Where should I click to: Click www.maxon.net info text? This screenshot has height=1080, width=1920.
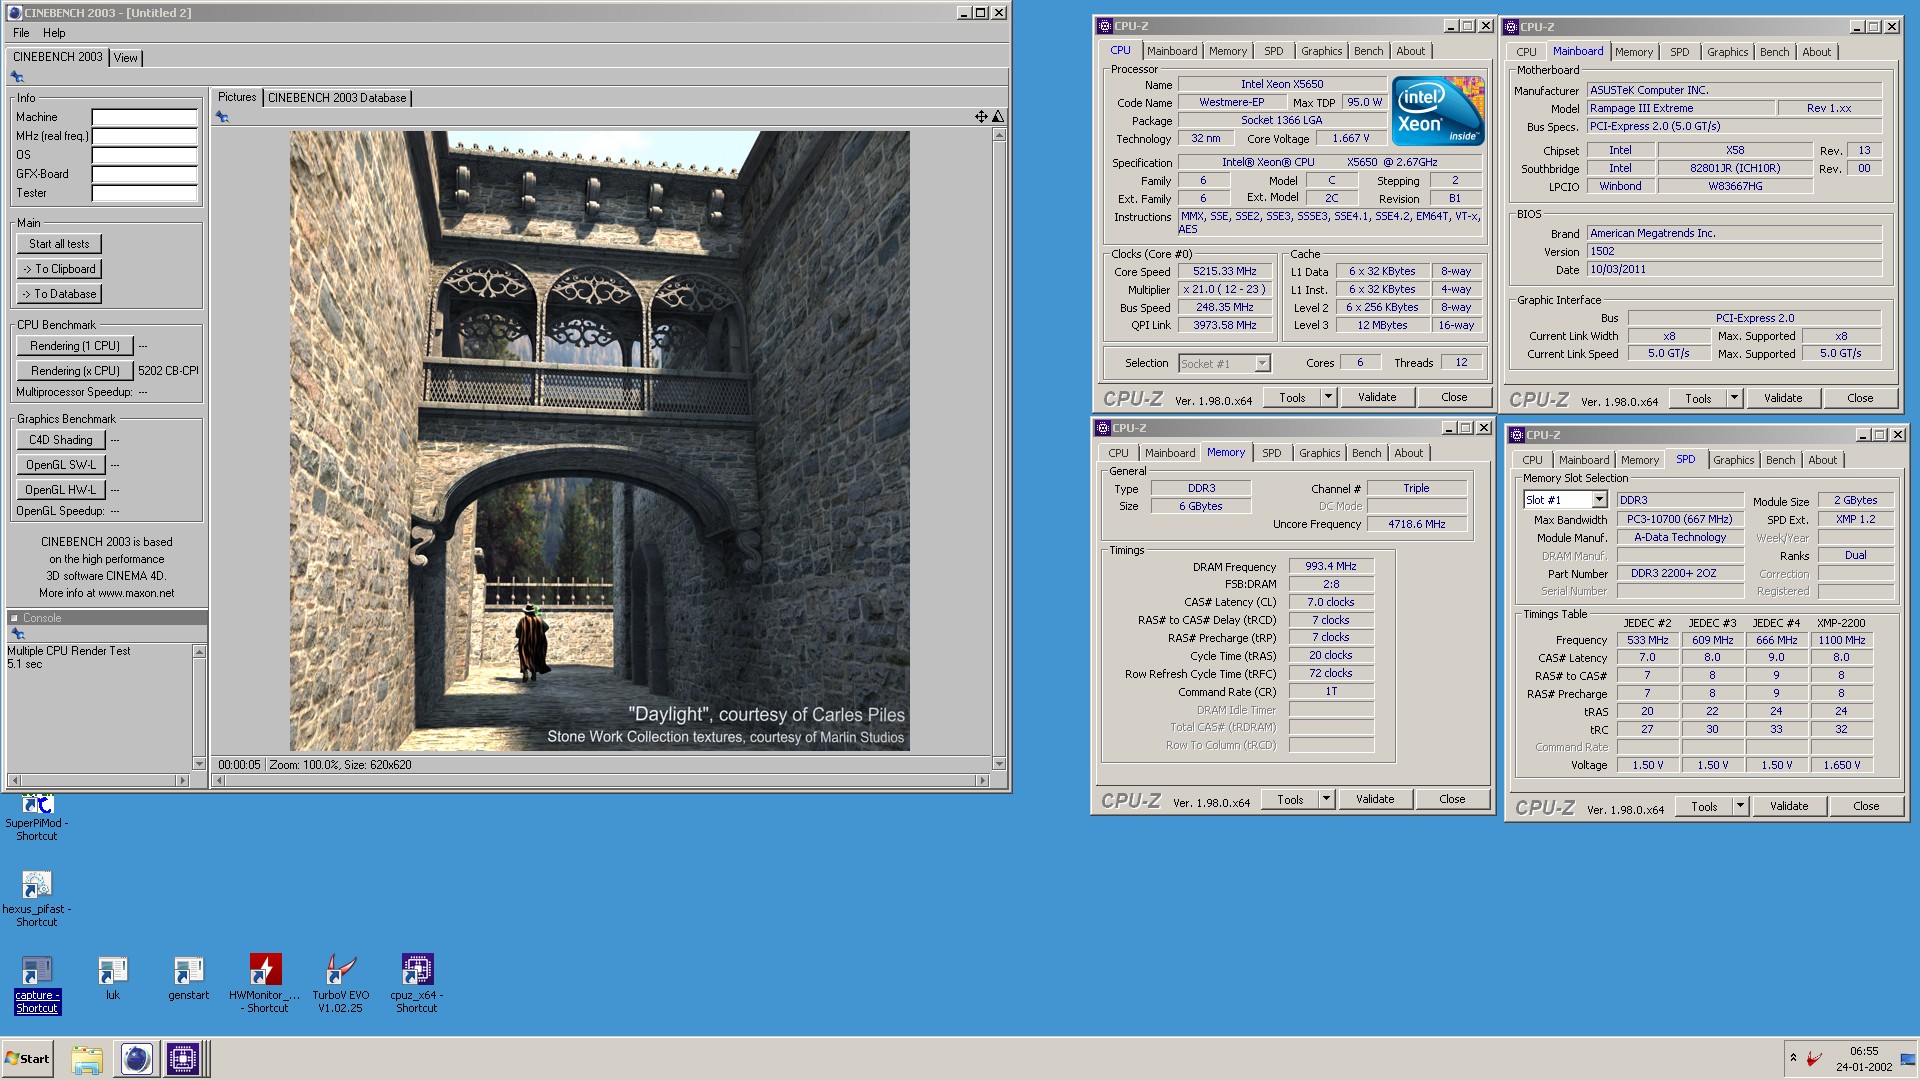[136, 593]
